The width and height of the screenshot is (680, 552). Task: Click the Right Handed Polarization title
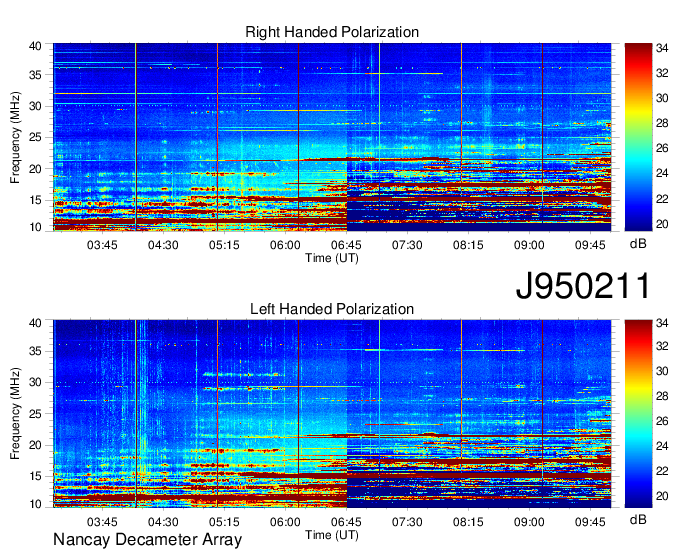[x=332, y=32]
